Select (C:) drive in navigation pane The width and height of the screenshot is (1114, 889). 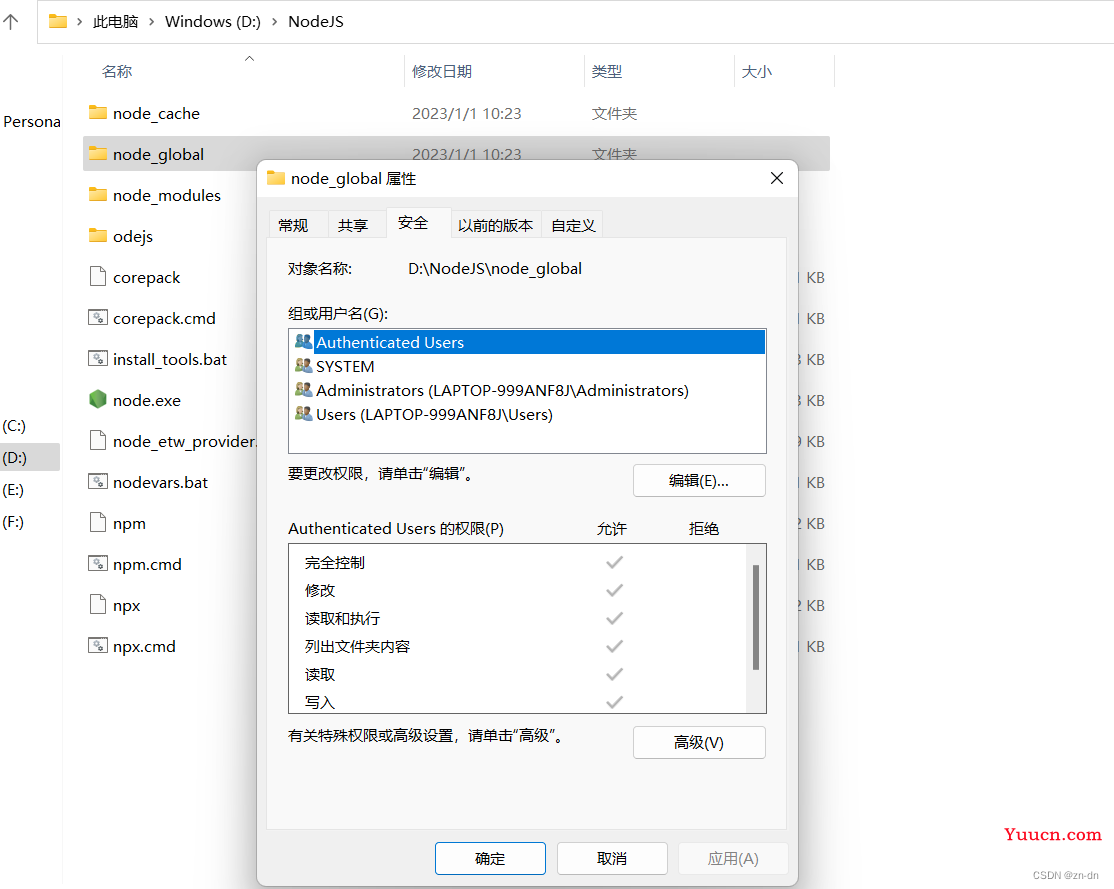[x=14, y=426]
